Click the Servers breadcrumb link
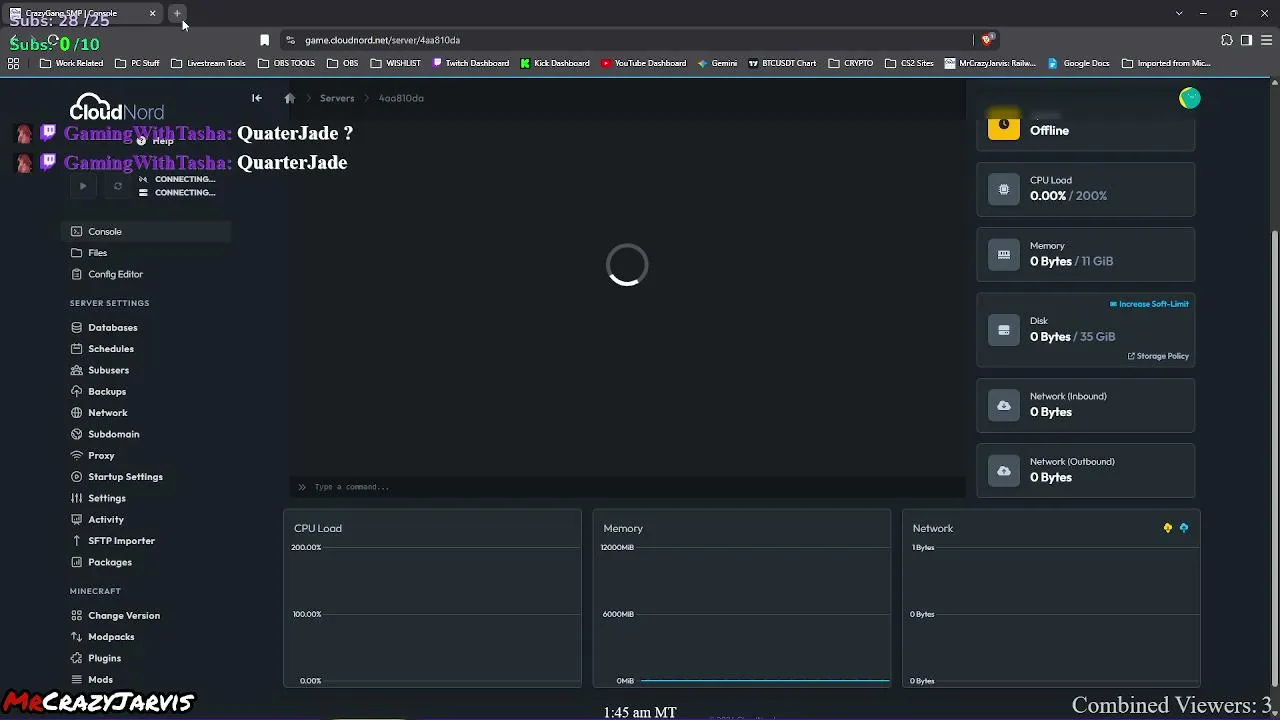The image size is (1280, 720). click(337, 98)
